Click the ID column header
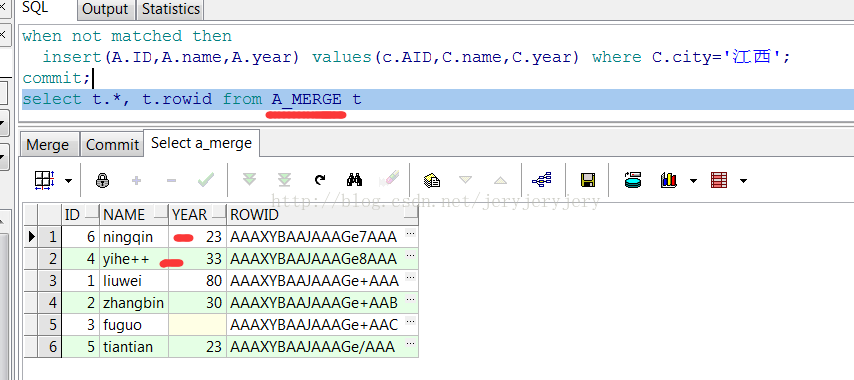854x380 pixels. 81,214
